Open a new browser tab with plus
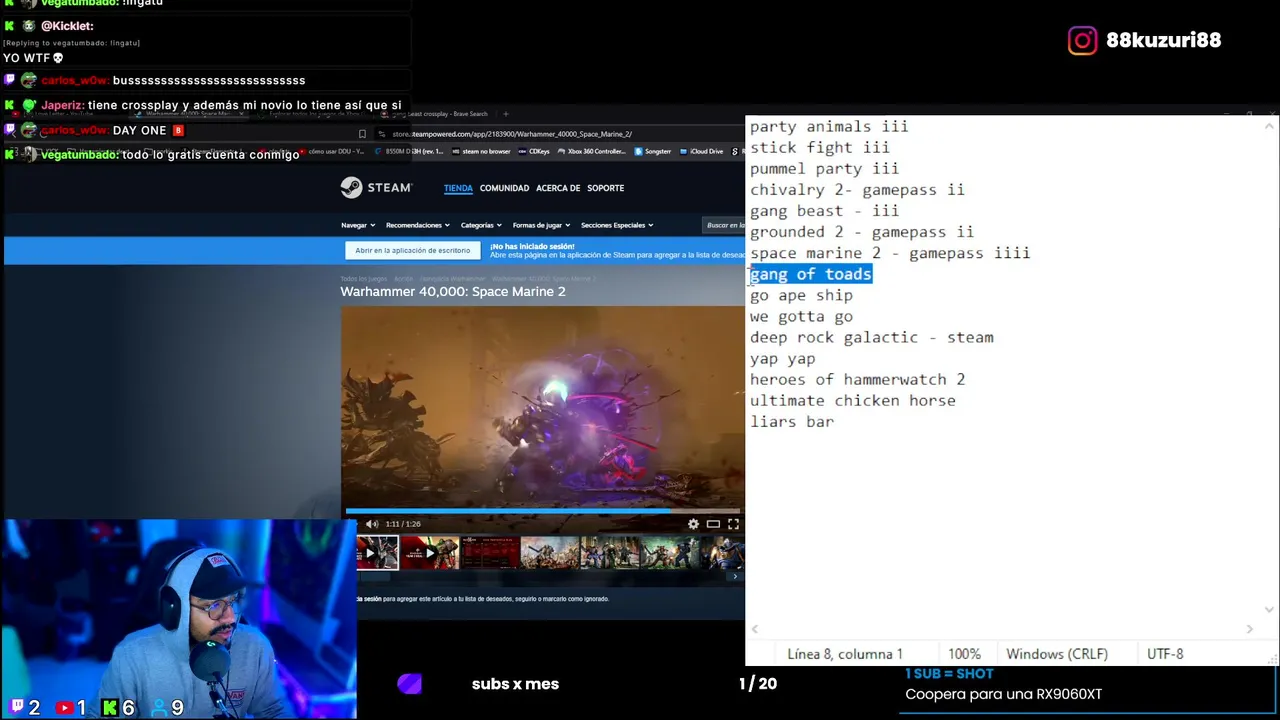 (x=505, y=114)
